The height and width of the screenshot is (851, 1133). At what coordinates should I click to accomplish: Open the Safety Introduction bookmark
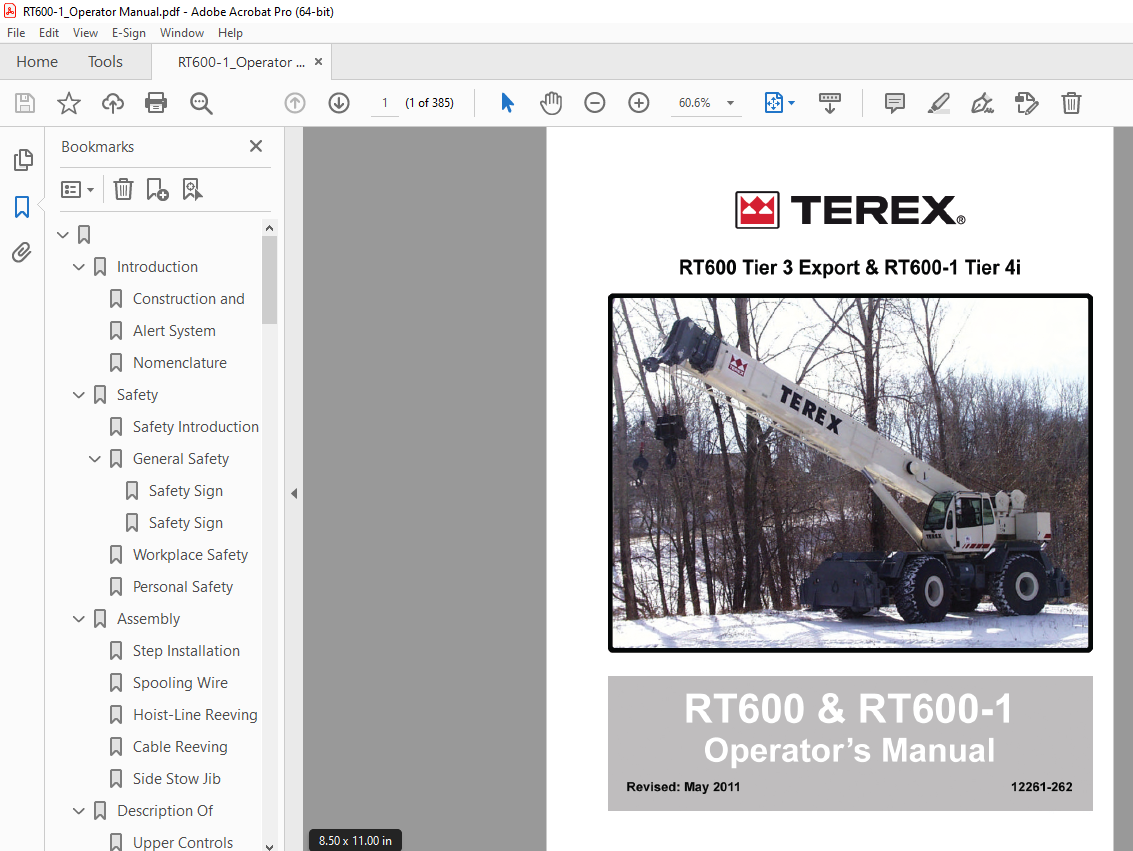(x=195, y=427)
